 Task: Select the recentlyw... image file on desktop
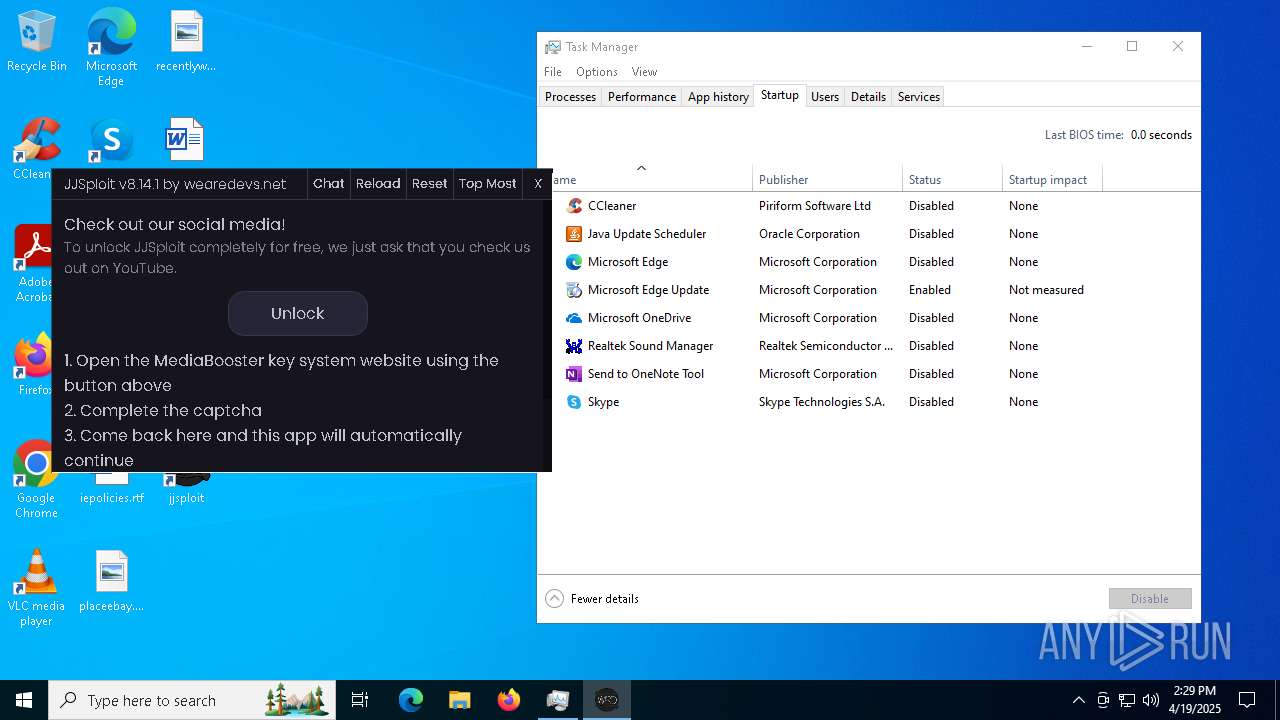pos(186,42)
